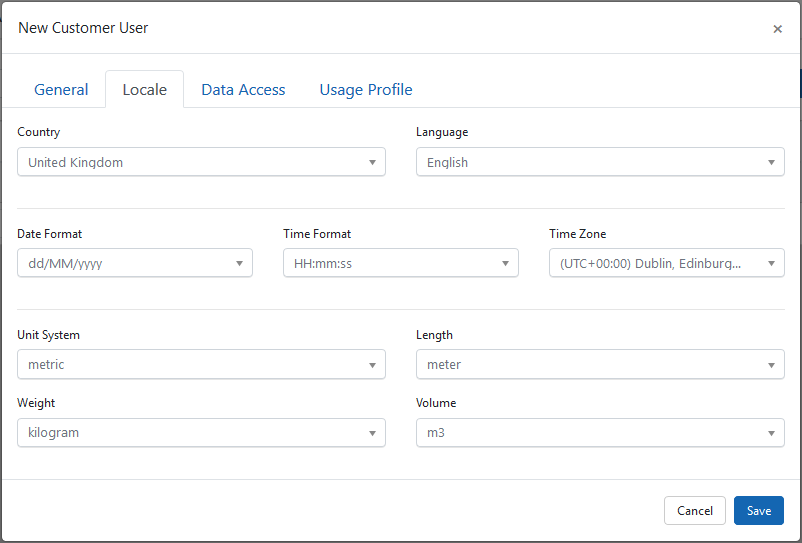
Task: Expand the Weight kilogram dropdown
Action: pyautogui.click(x=201, y=433)
